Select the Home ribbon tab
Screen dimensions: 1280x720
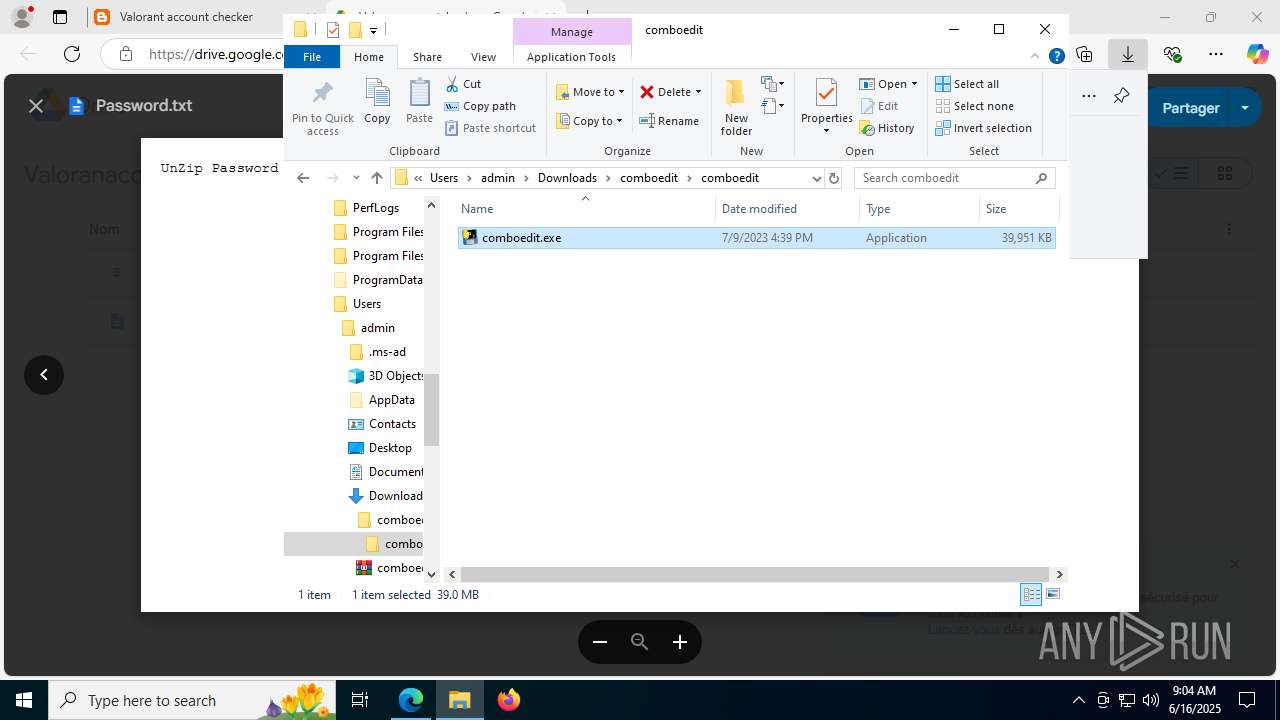pos(368,57)
